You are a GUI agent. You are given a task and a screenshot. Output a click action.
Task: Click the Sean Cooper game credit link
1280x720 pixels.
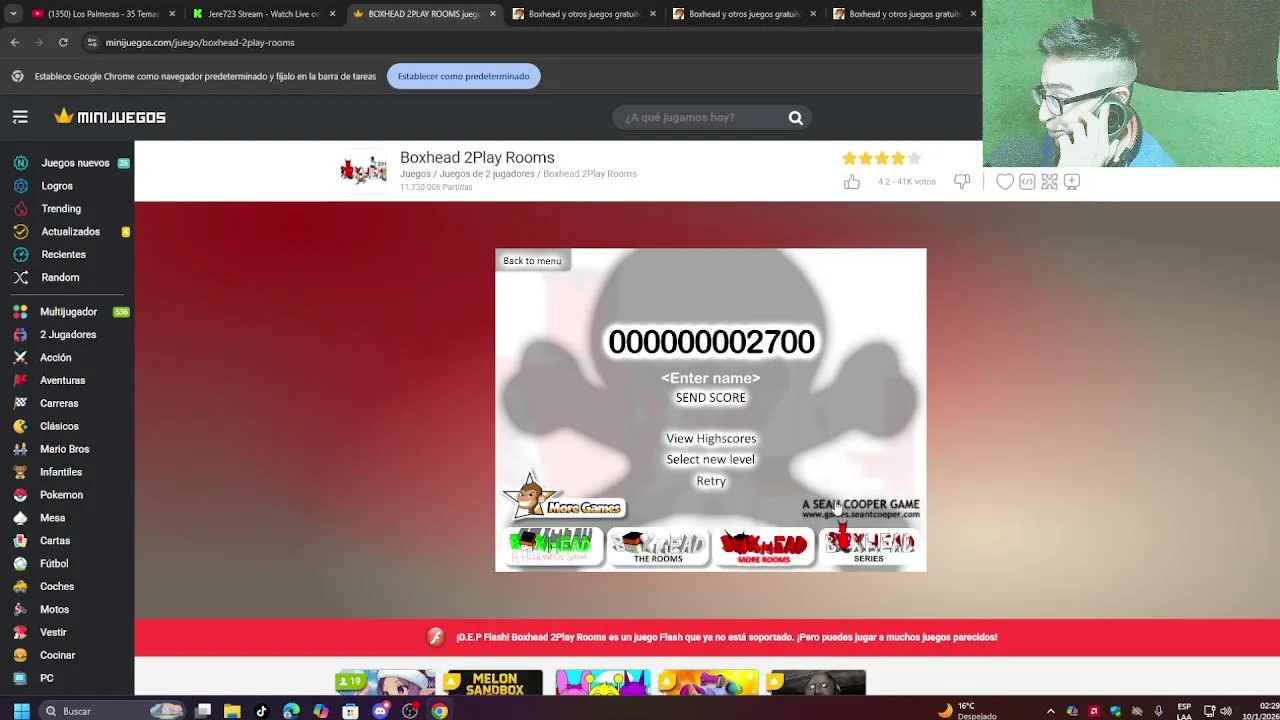coord(860,509)
